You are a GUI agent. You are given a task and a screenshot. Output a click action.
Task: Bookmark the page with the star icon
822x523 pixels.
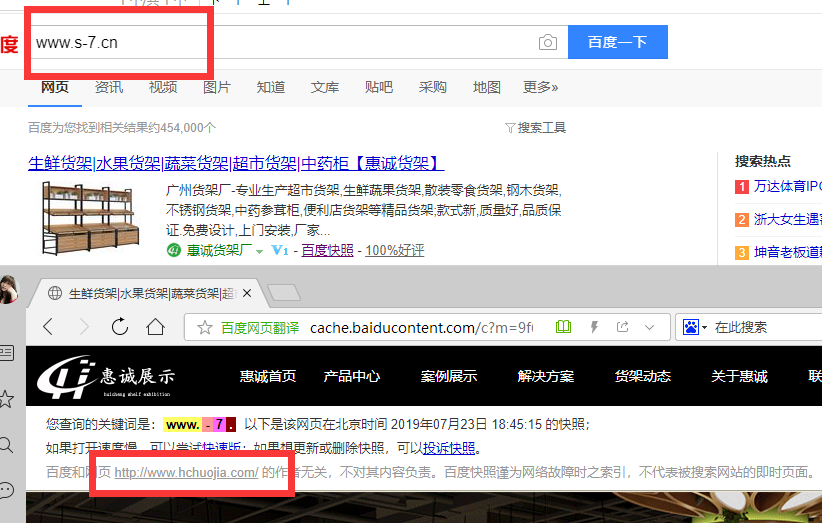coord(204,328)
